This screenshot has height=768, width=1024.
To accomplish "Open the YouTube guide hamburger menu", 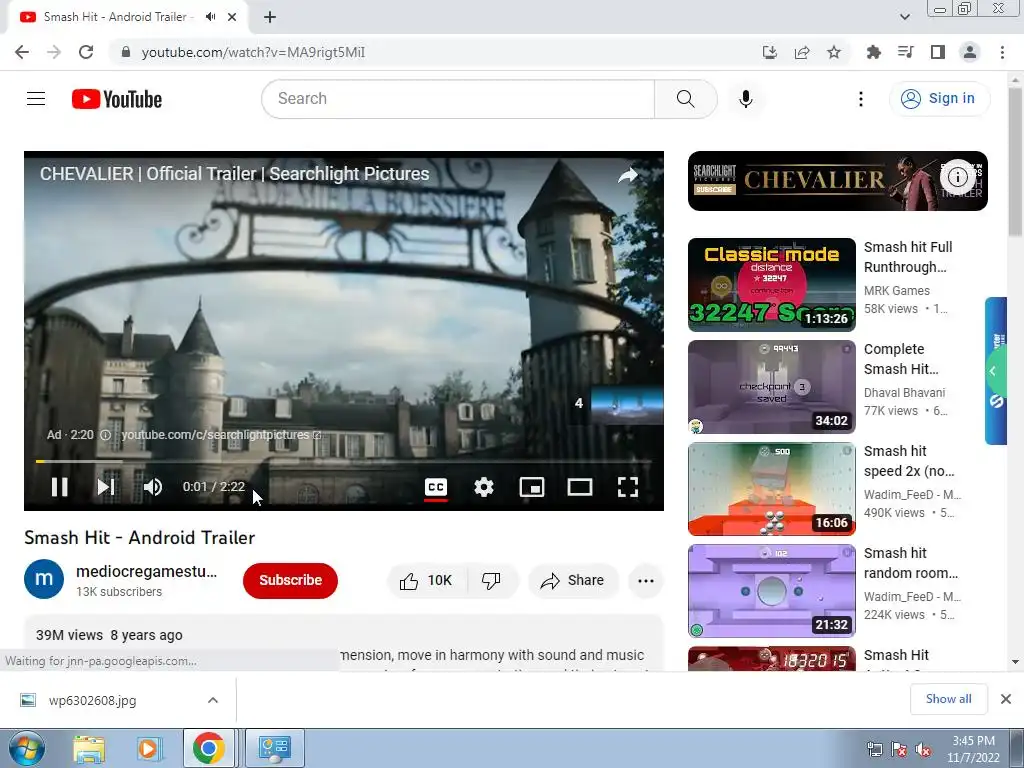I will (x=36, y=99).
